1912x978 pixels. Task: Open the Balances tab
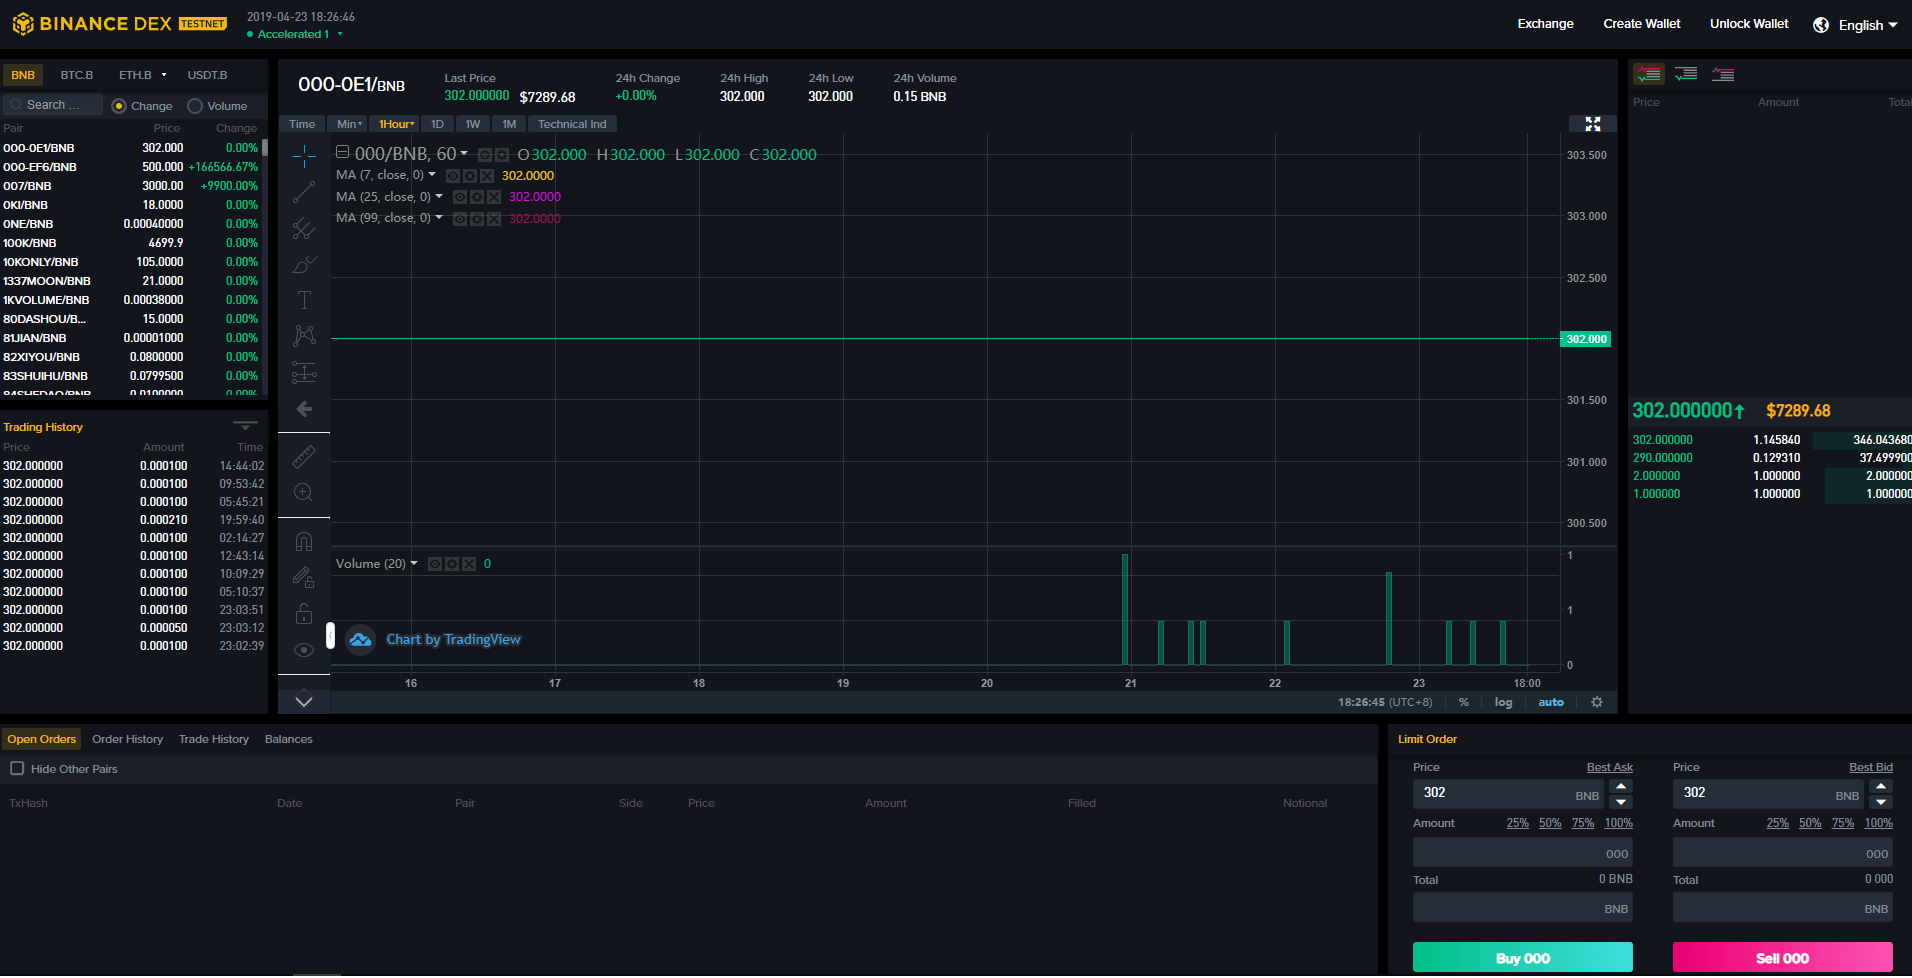point(288,739)
